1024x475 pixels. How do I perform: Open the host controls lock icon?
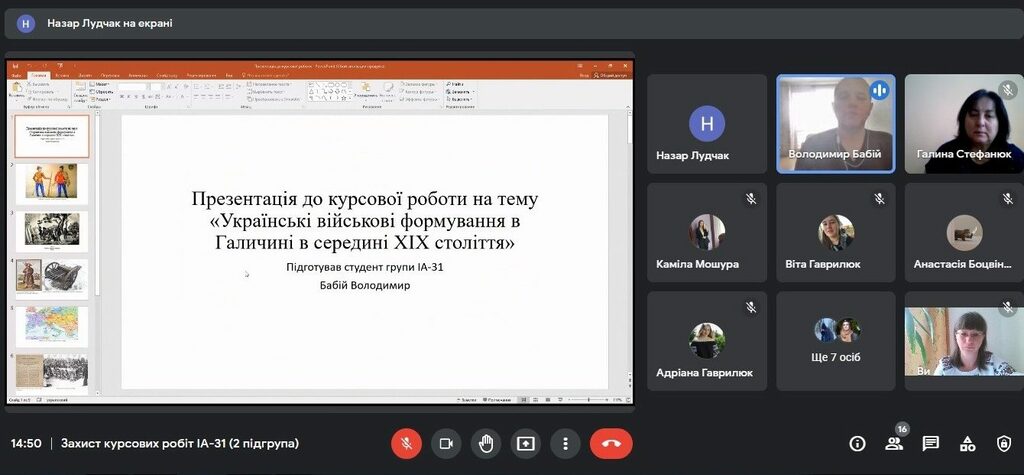tap(1004, 443)
